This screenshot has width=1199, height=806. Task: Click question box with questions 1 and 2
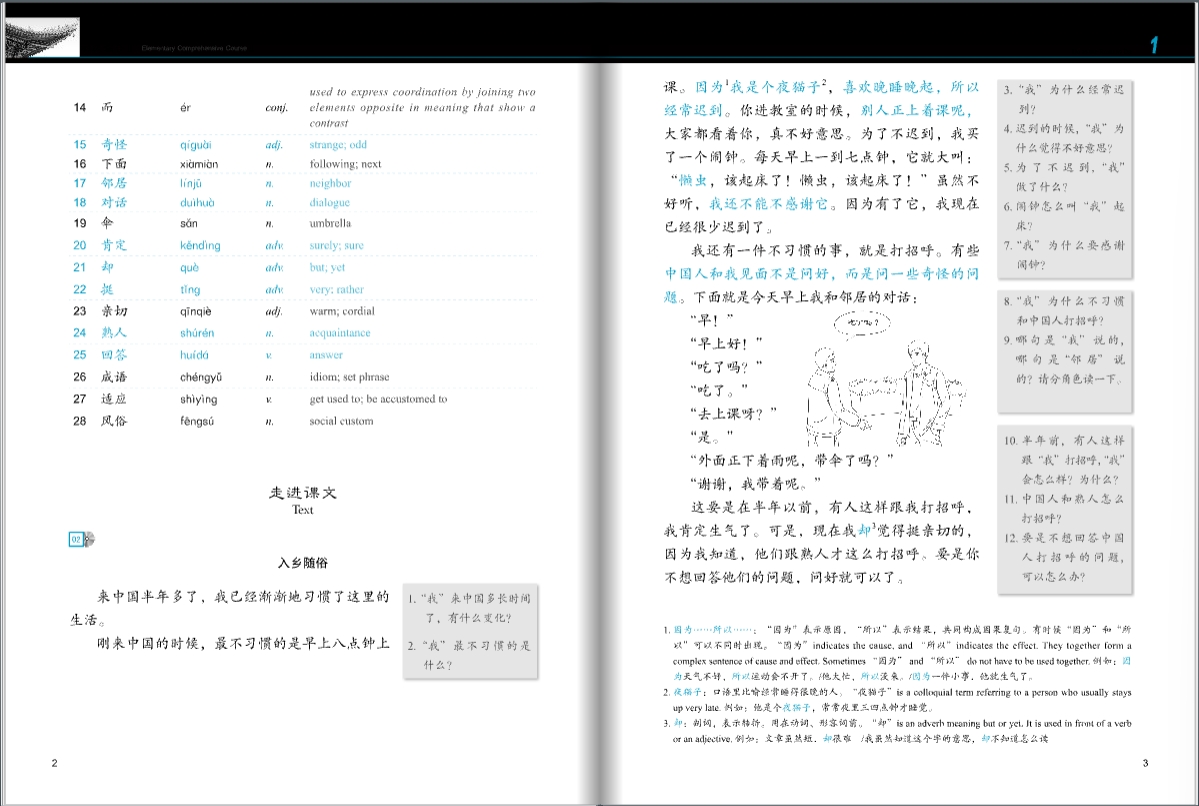470,632
